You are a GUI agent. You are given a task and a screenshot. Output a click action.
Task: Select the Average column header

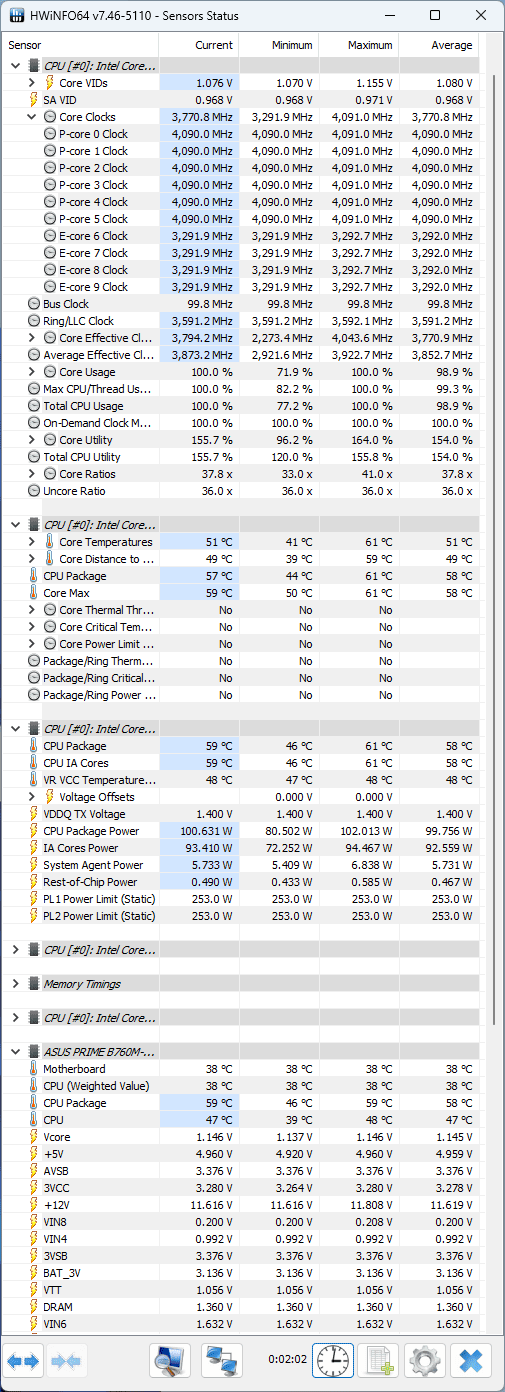tap(438, 45)
